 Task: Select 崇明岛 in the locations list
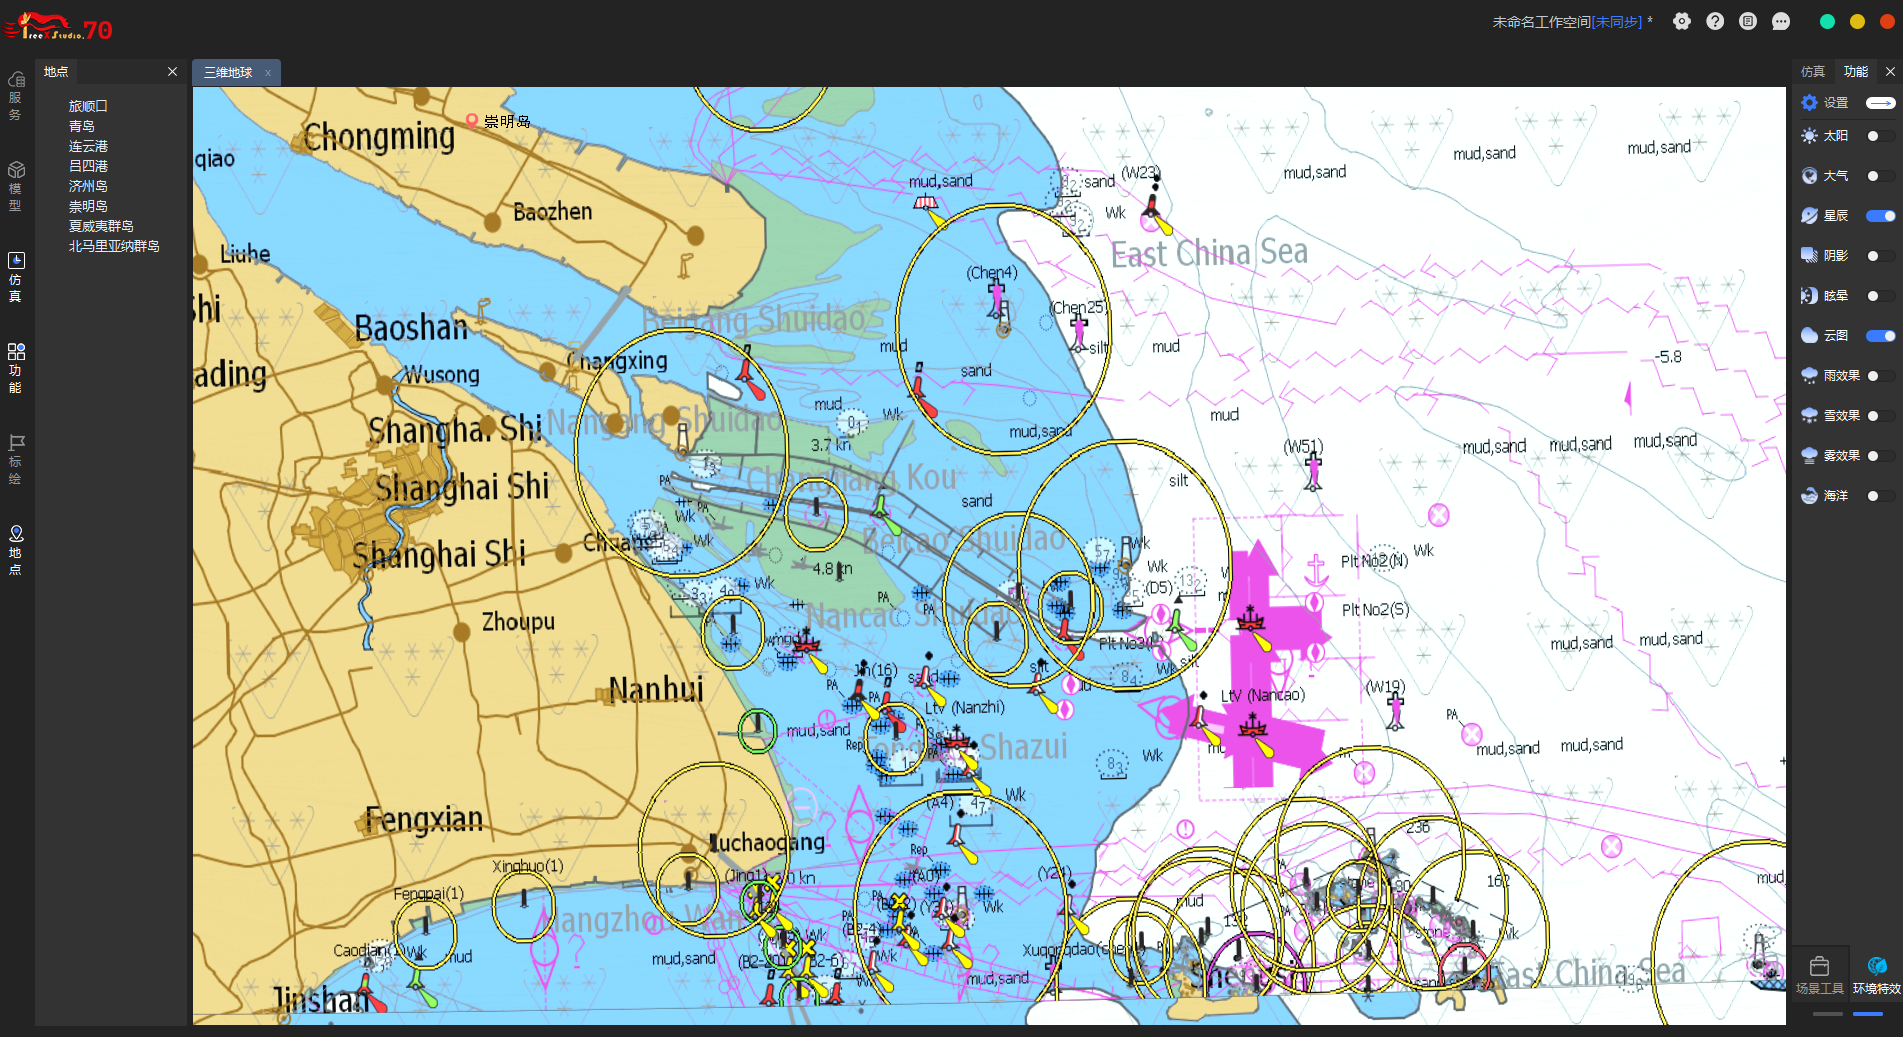[88, 206]
